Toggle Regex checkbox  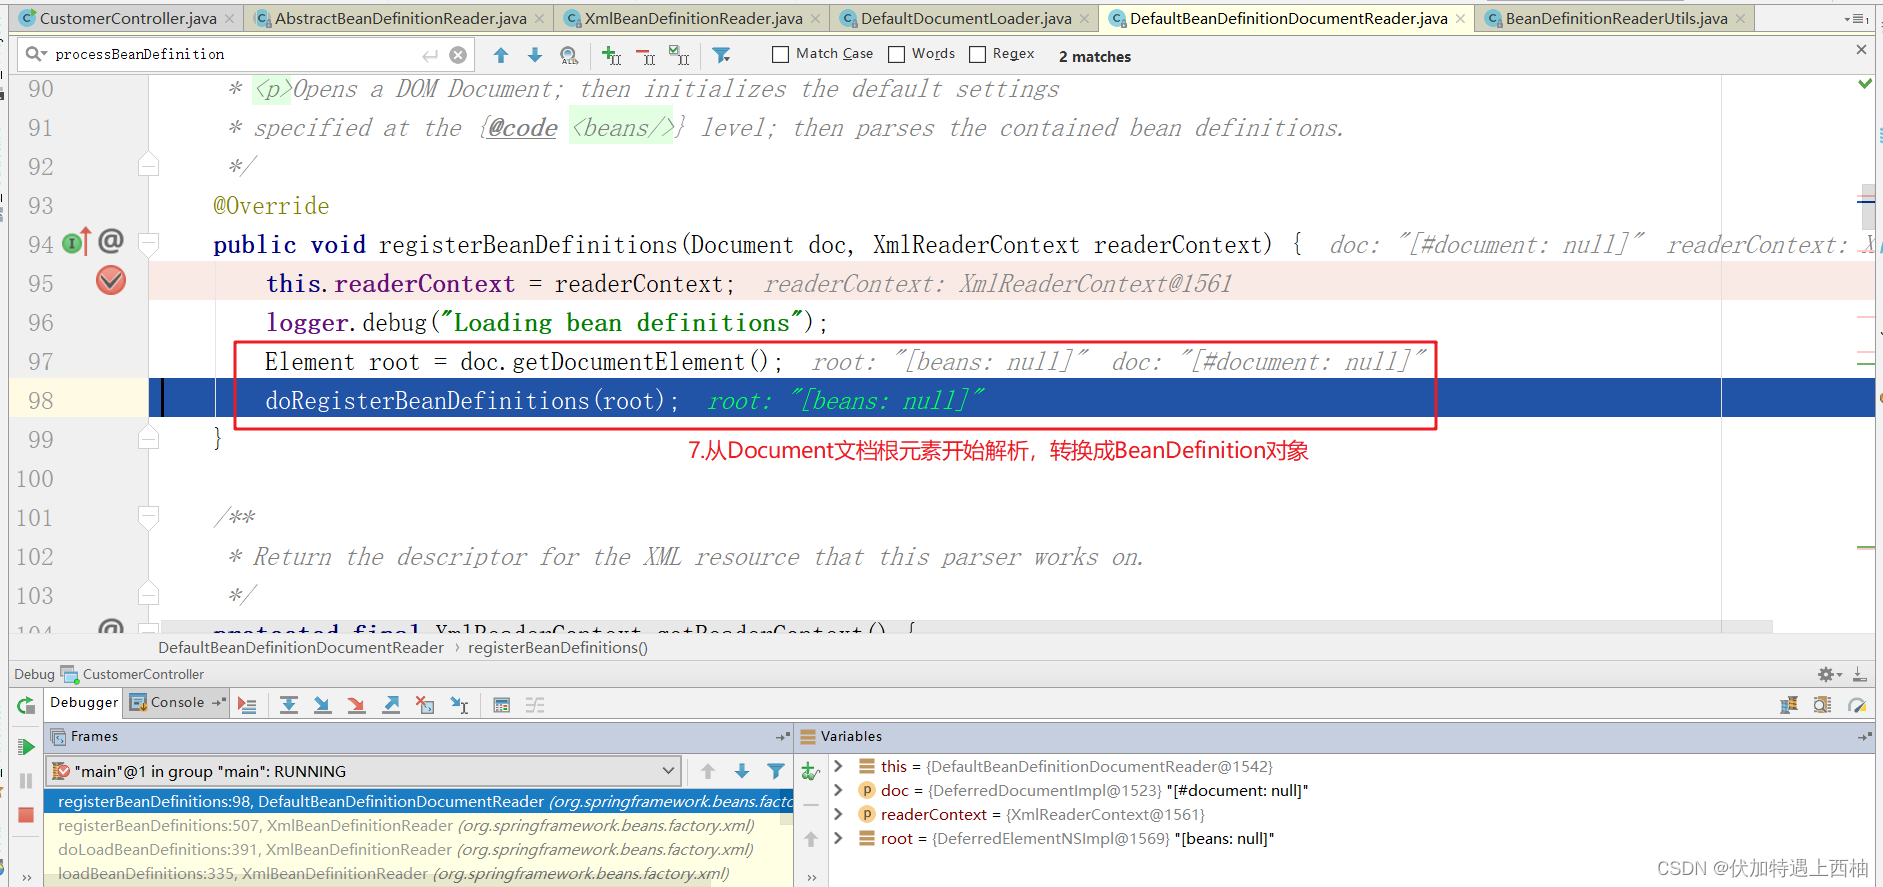[x=978, y=55]
